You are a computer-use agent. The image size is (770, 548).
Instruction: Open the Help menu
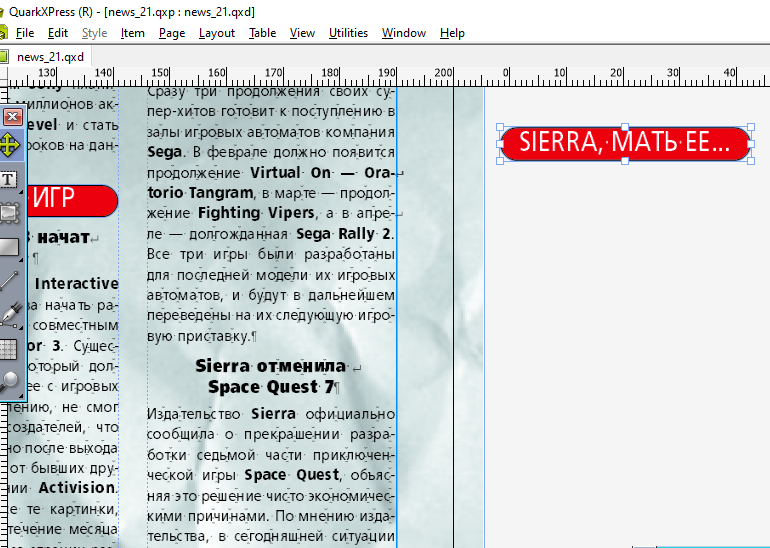[x=452, y=33]
